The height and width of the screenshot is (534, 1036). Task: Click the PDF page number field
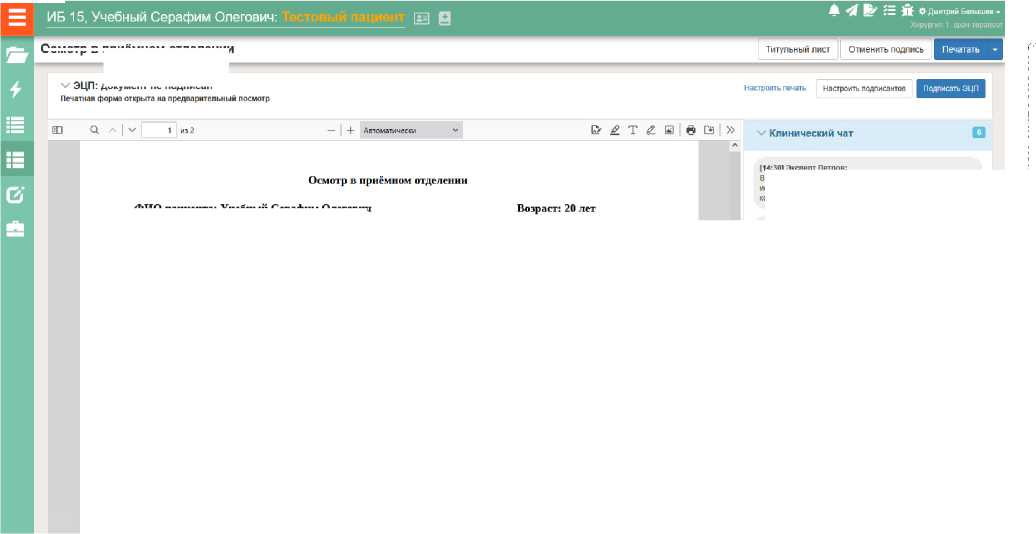click(159, 130)
